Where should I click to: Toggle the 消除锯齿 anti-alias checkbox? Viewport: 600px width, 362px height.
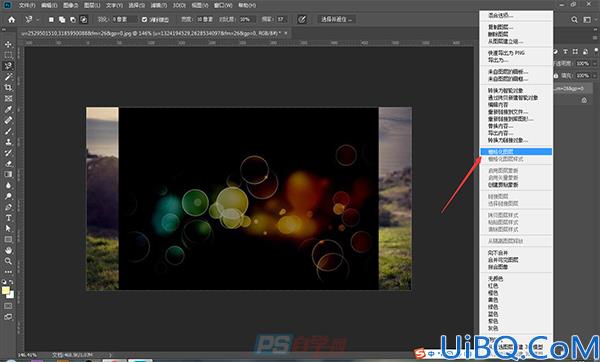[x=144, y=19]
